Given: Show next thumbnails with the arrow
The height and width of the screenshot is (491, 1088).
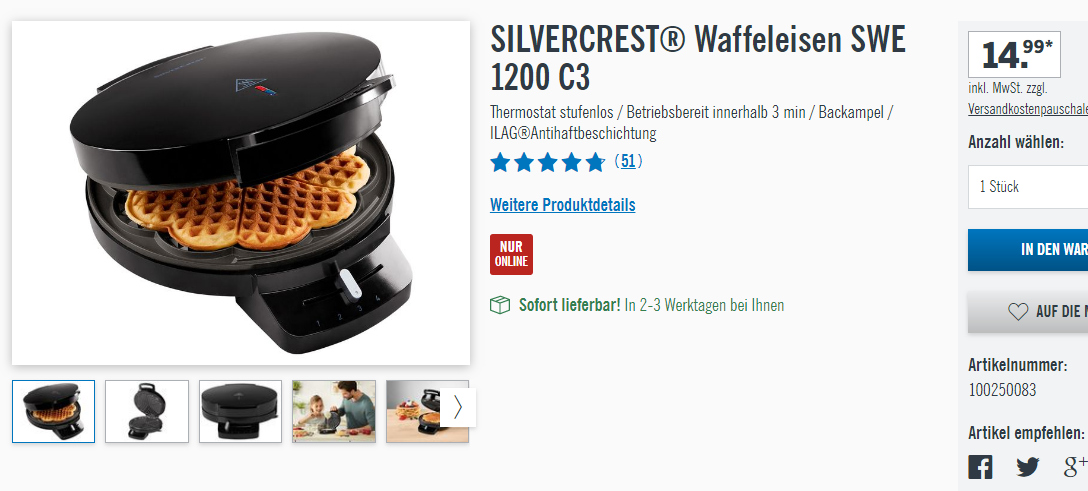Looking at the screenshot, I should click(457, 407).
